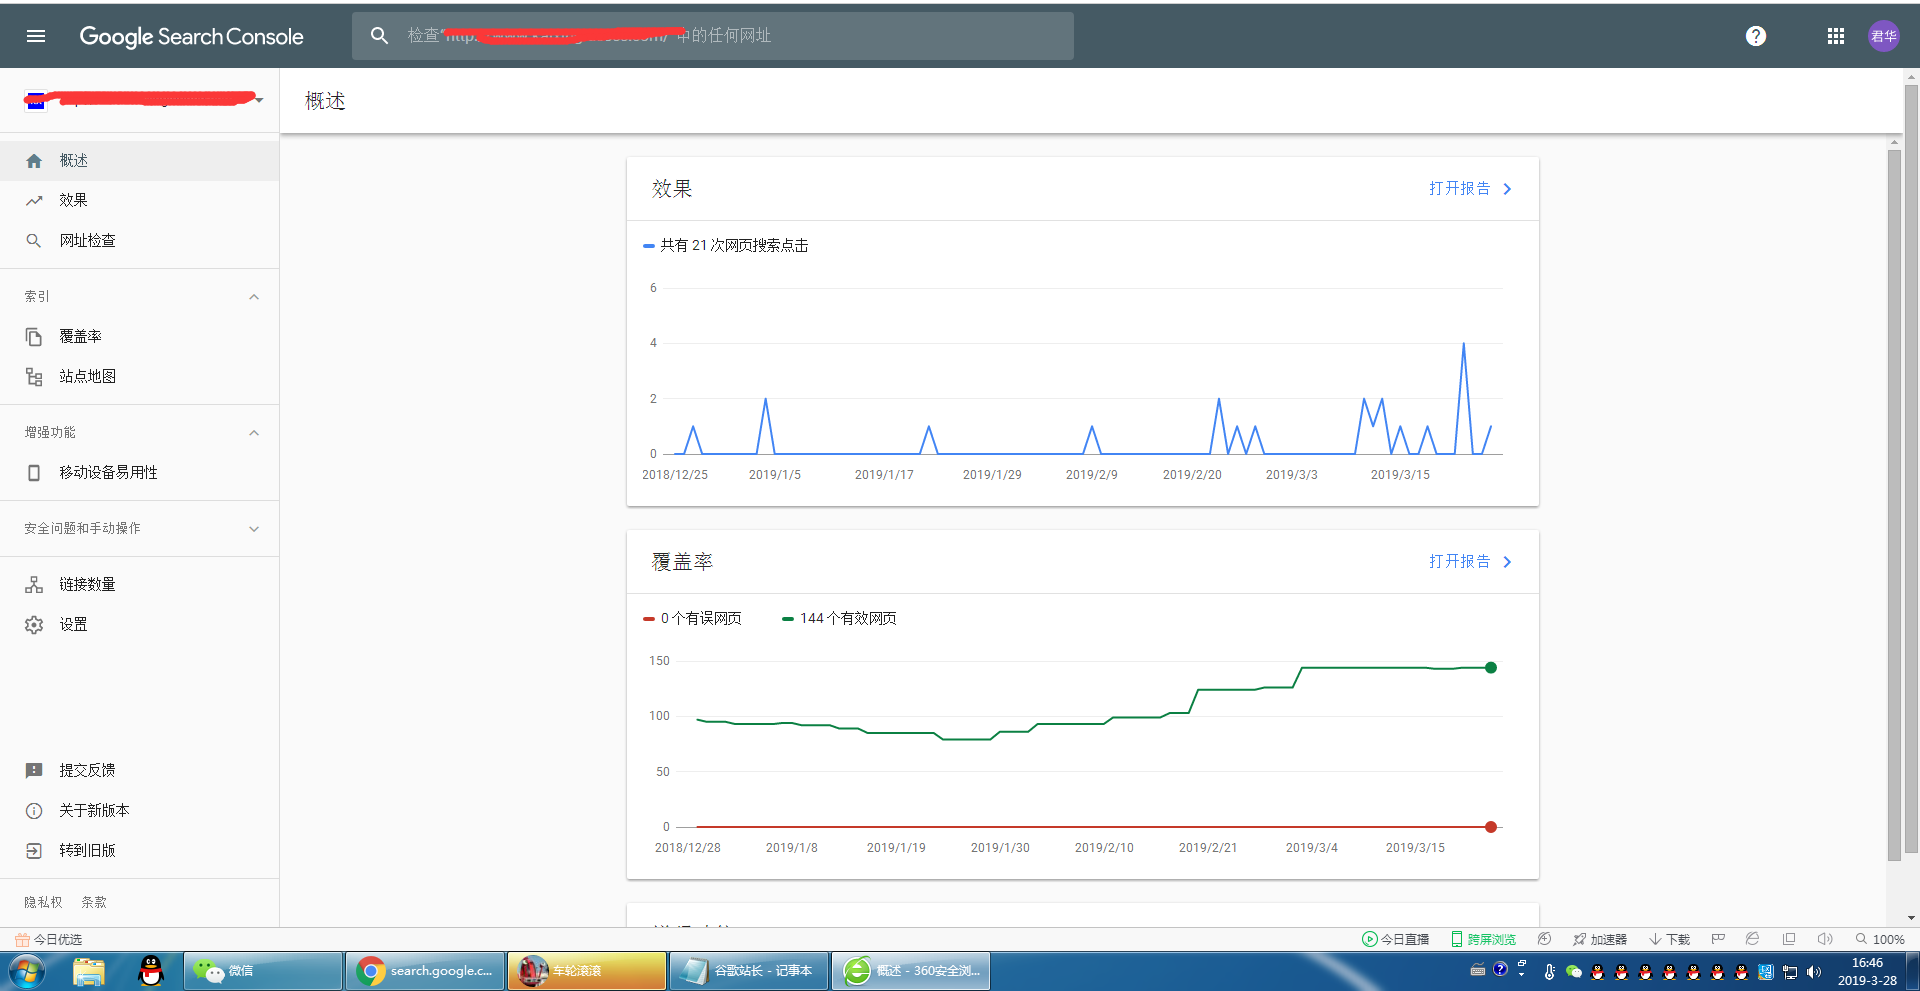Click the 设置 gear icon in sidebar

(x=34, y=625)
